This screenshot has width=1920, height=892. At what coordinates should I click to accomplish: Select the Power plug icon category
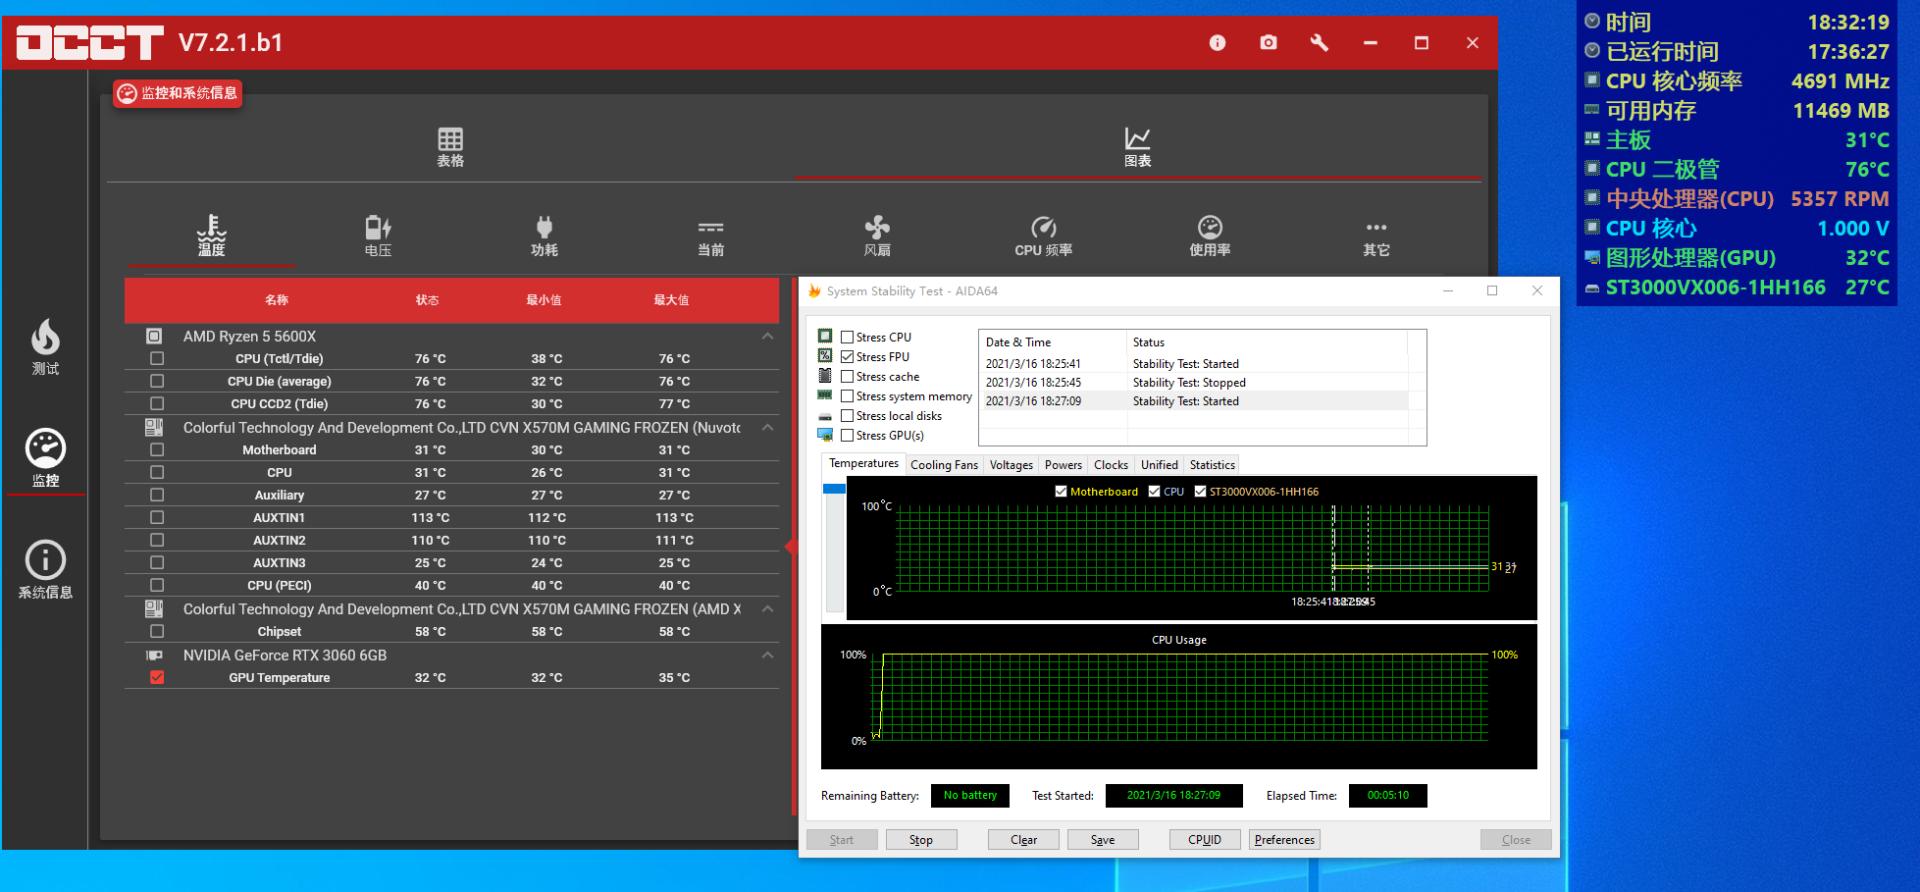coord(544,236)
